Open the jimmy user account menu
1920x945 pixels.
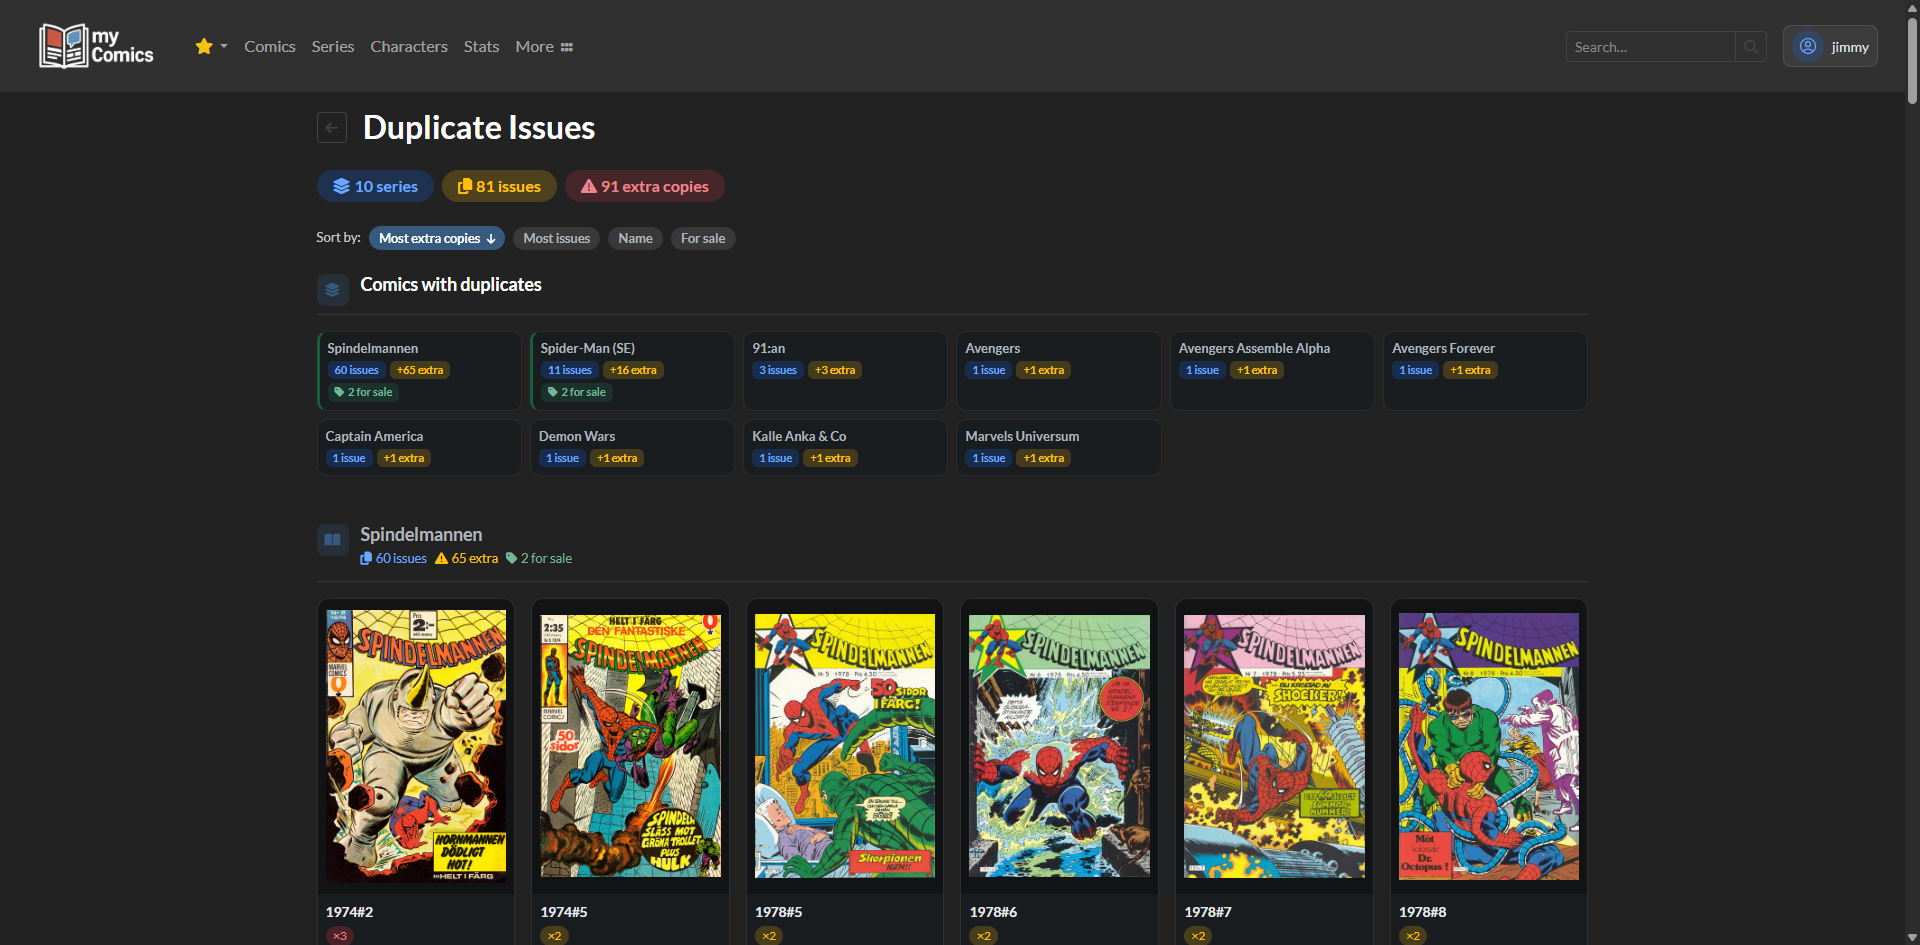1830,47
